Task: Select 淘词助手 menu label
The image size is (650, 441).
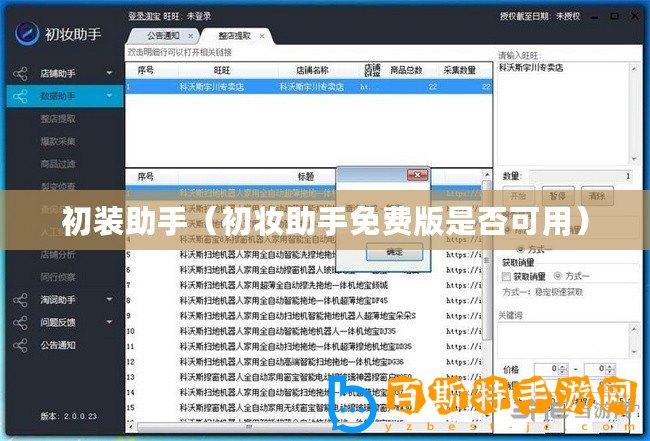Action: tap(58, 300)
